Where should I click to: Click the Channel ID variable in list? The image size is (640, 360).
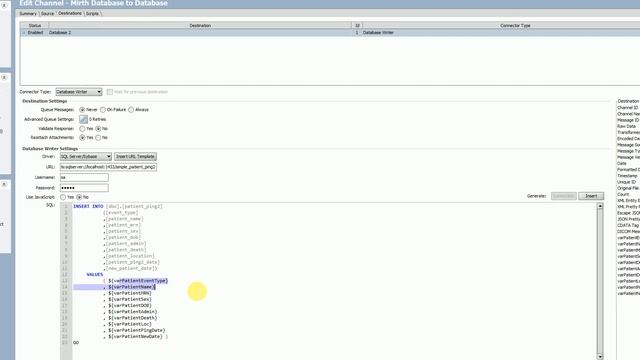[x=628, y=108]
